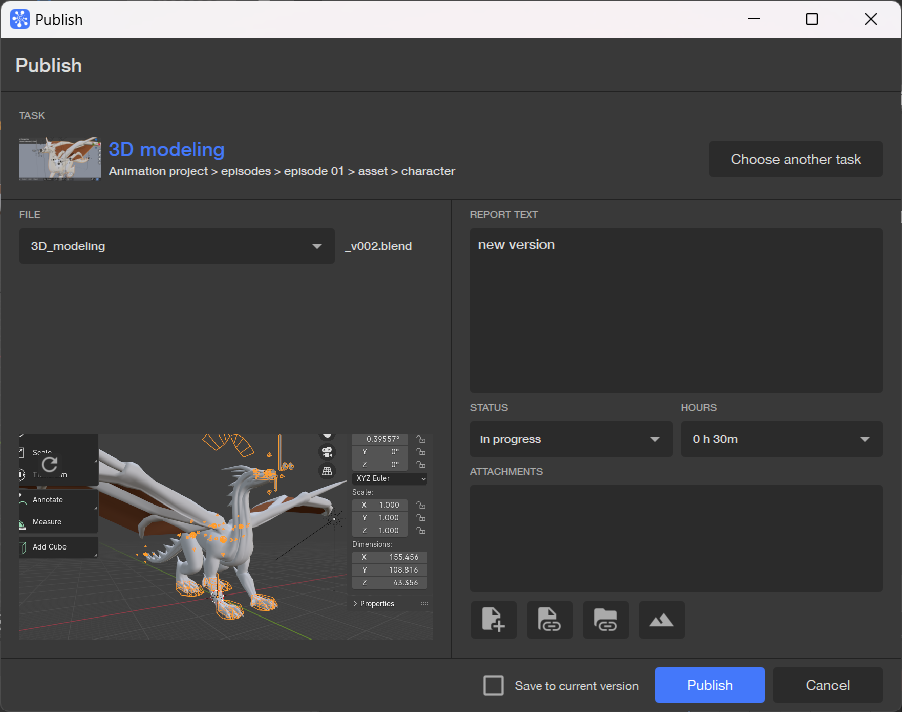
Task: Click the blue Publish button
Action: click(709, 685)
